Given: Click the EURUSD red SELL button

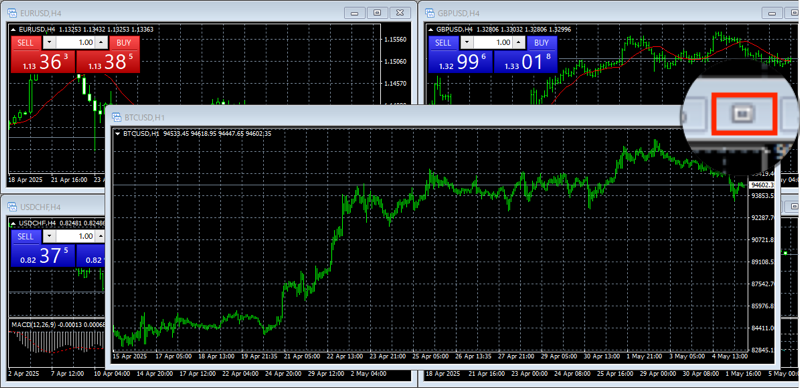Looking at the screenshot, I should click(x=26, y=43).
